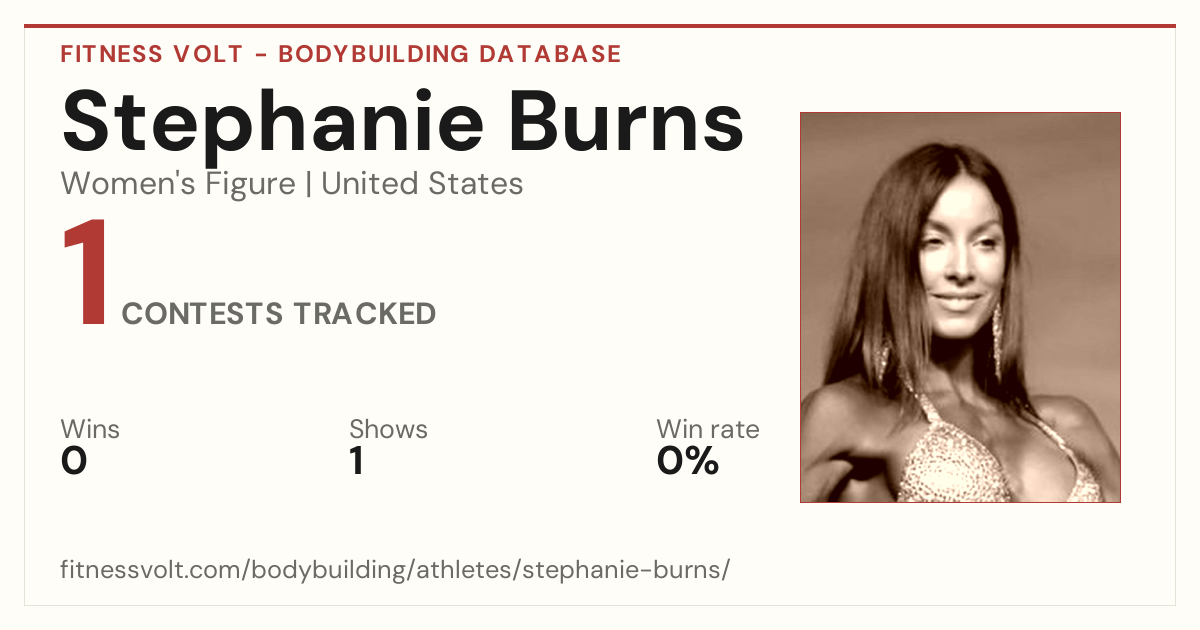The width and height of the screenshot is (1200, 630).
Task: Click the 0% win rate value
Action: pos(688,461)
